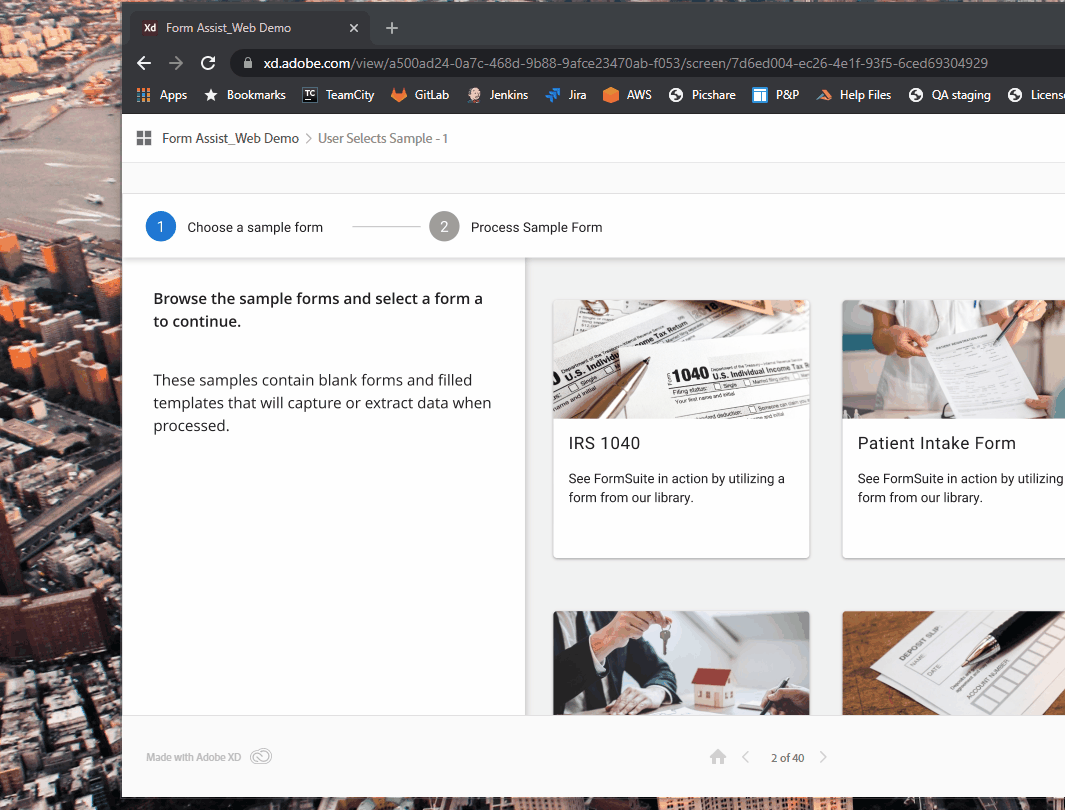Go to next prototype screen arrow
This screenshot has height=810, width=1065.
(x=823, y=757)
